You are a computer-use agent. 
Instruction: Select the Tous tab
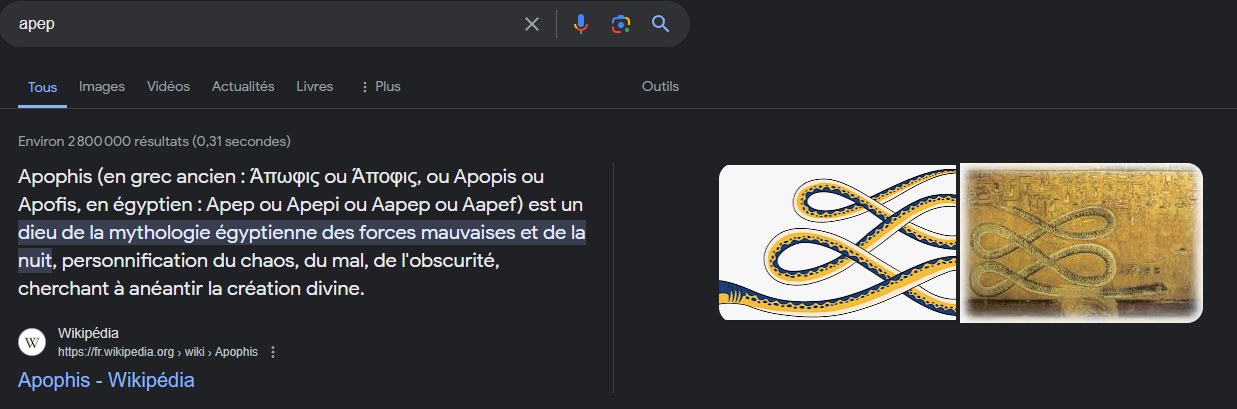pos(42,87)
